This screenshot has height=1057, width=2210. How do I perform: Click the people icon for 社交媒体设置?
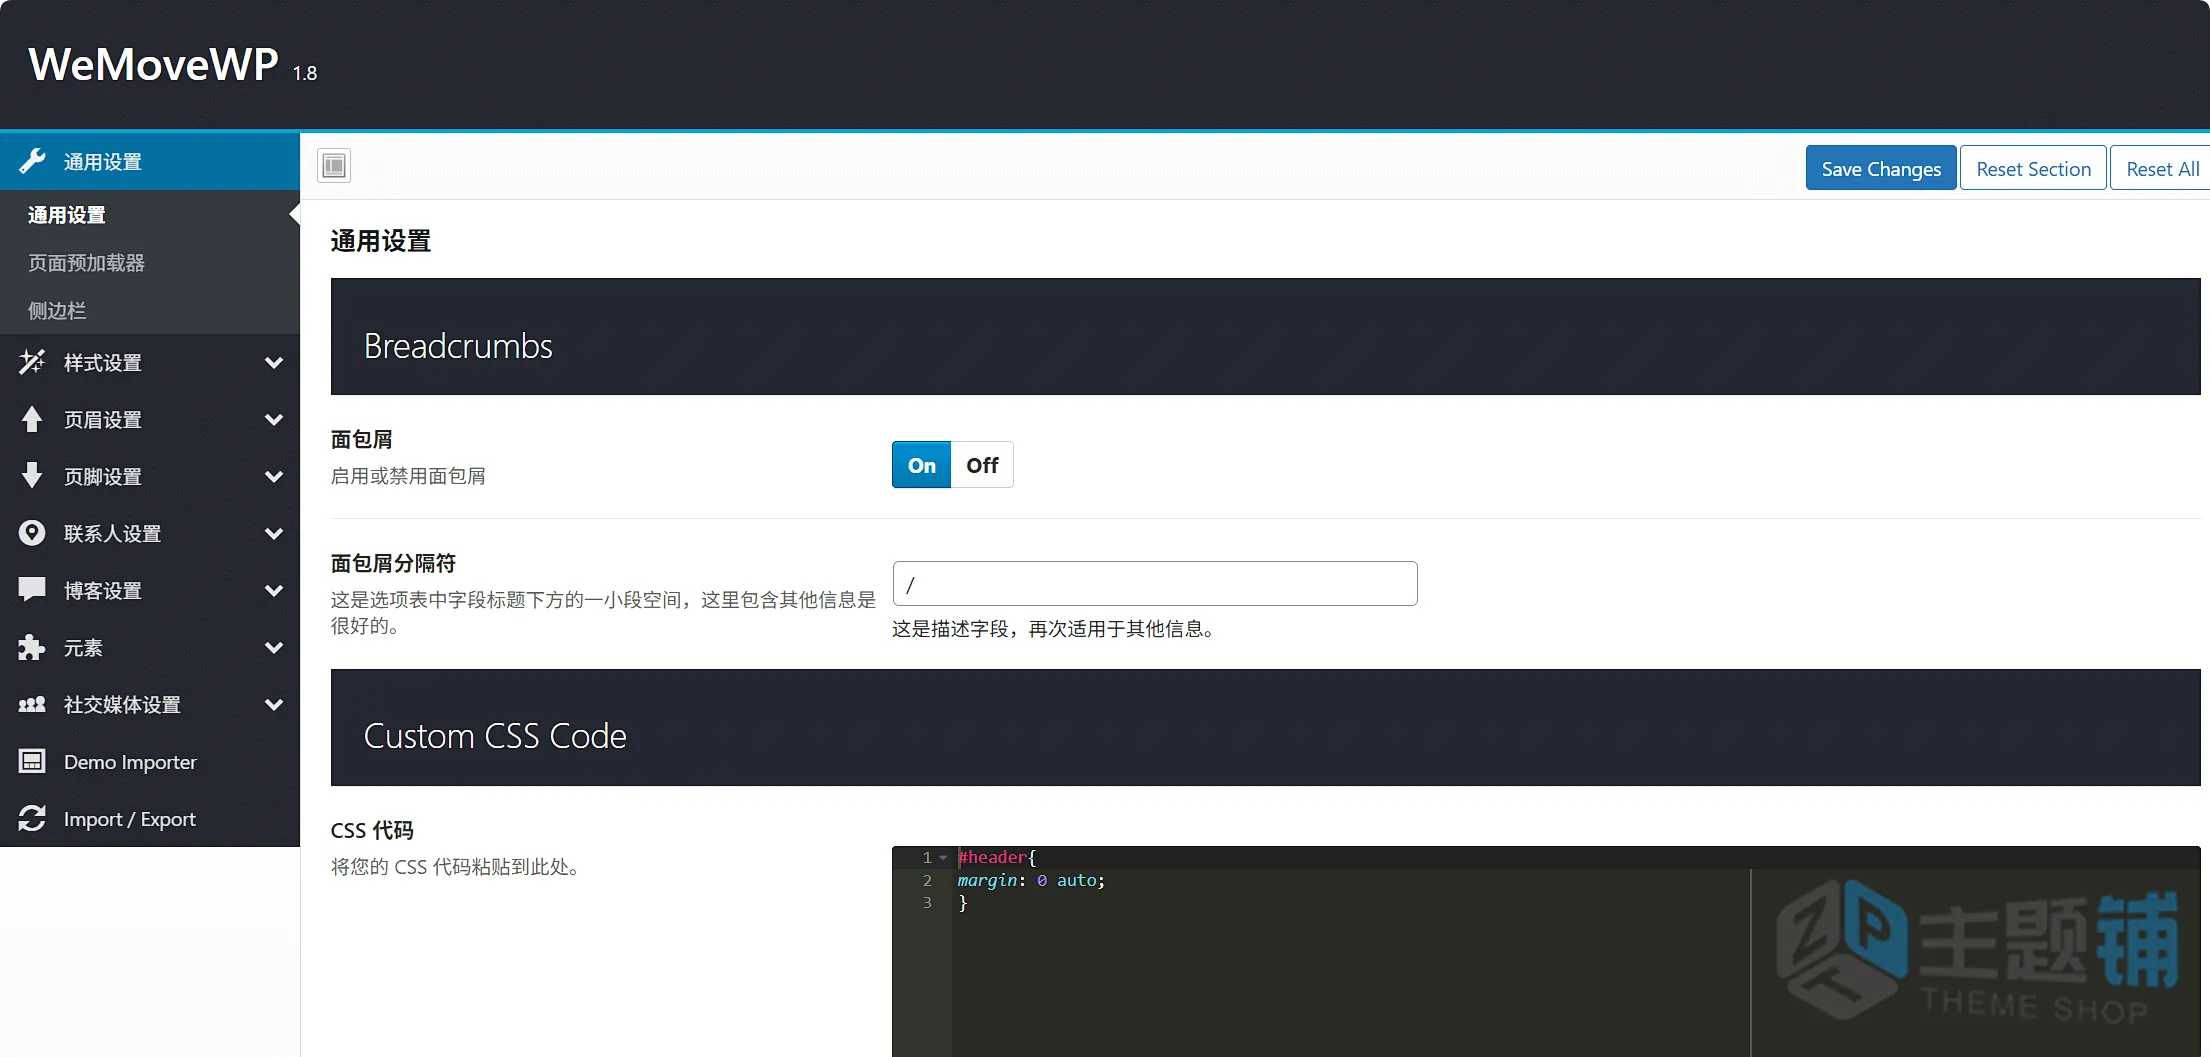pyautogui.click(x=32, y=704)
